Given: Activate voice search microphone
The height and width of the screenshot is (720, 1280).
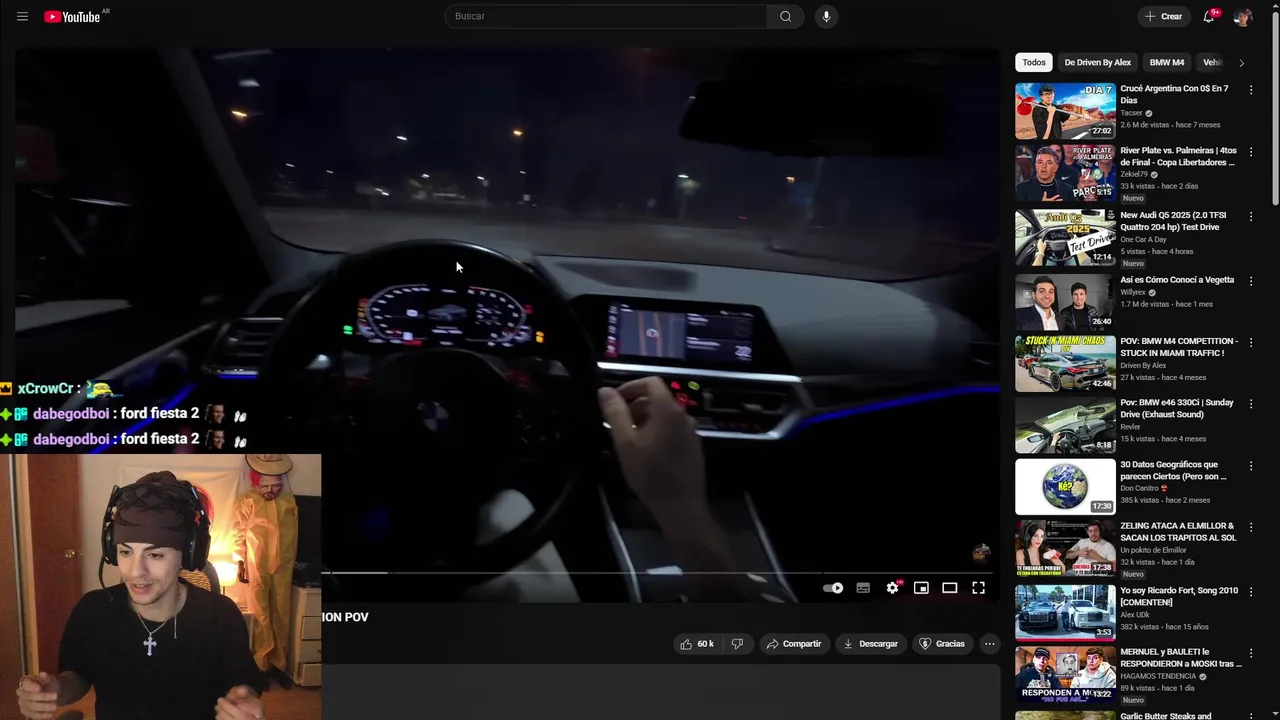Looking at the screenshot, I should 826,16.
